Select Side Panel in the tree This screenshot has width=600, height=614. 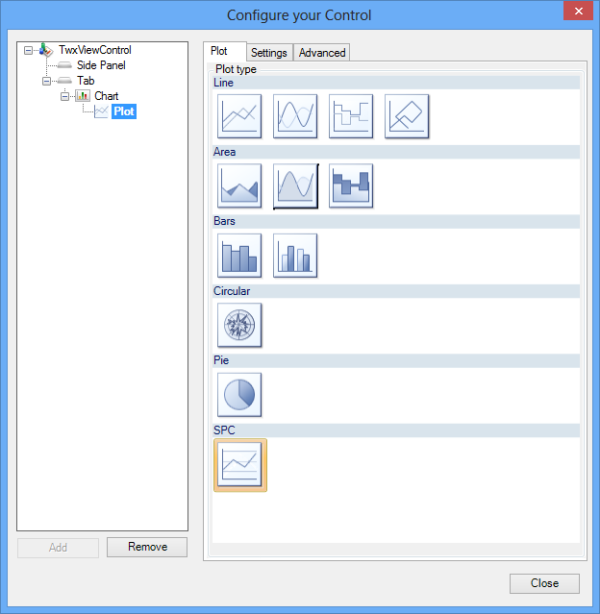click(x=101, y=65)
